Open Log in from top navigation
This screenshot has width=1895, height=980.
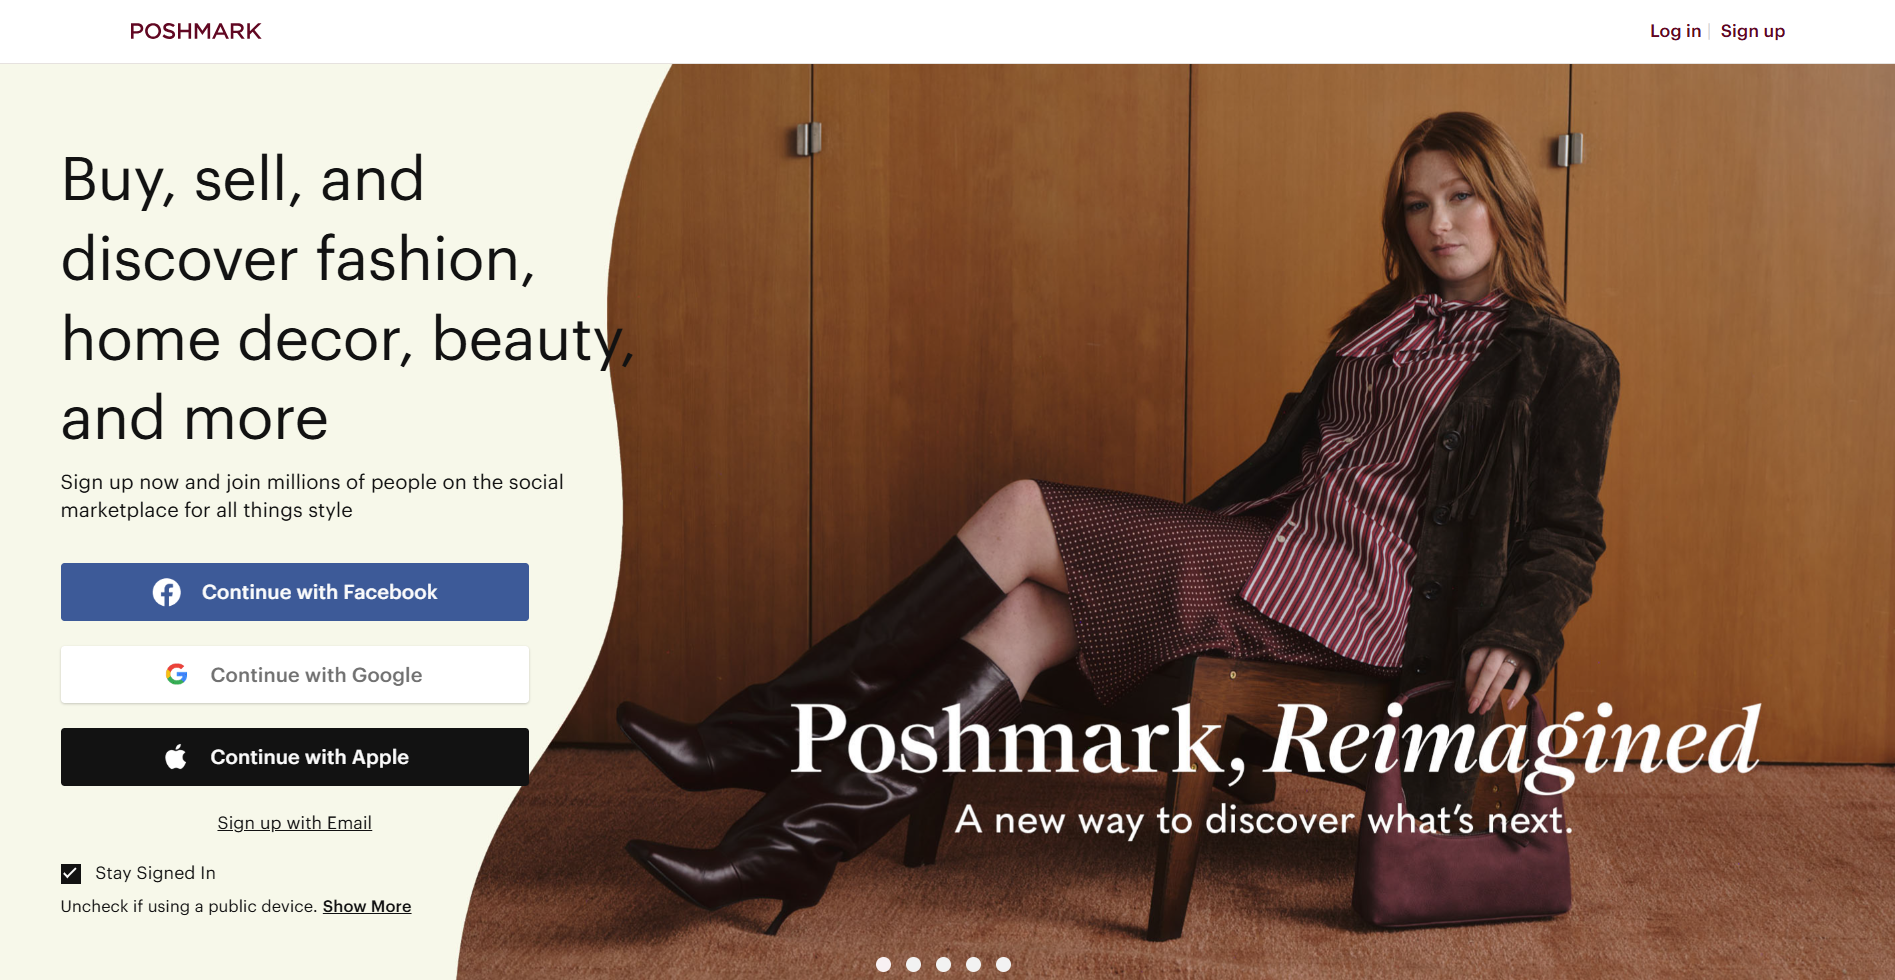[x=1675, y=31]
